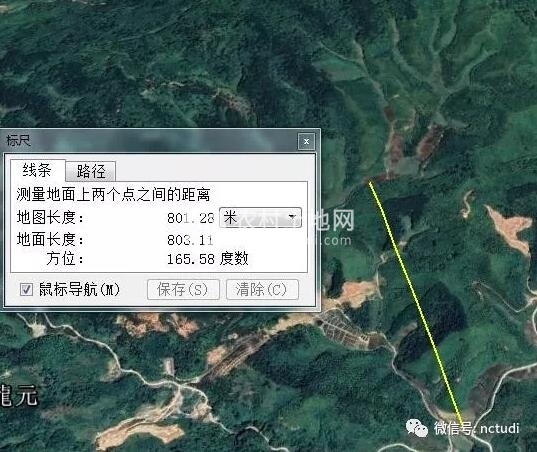Select the 线条 tab
The height and width of the screenshot is (452, 537).
[x=37, y=170]
